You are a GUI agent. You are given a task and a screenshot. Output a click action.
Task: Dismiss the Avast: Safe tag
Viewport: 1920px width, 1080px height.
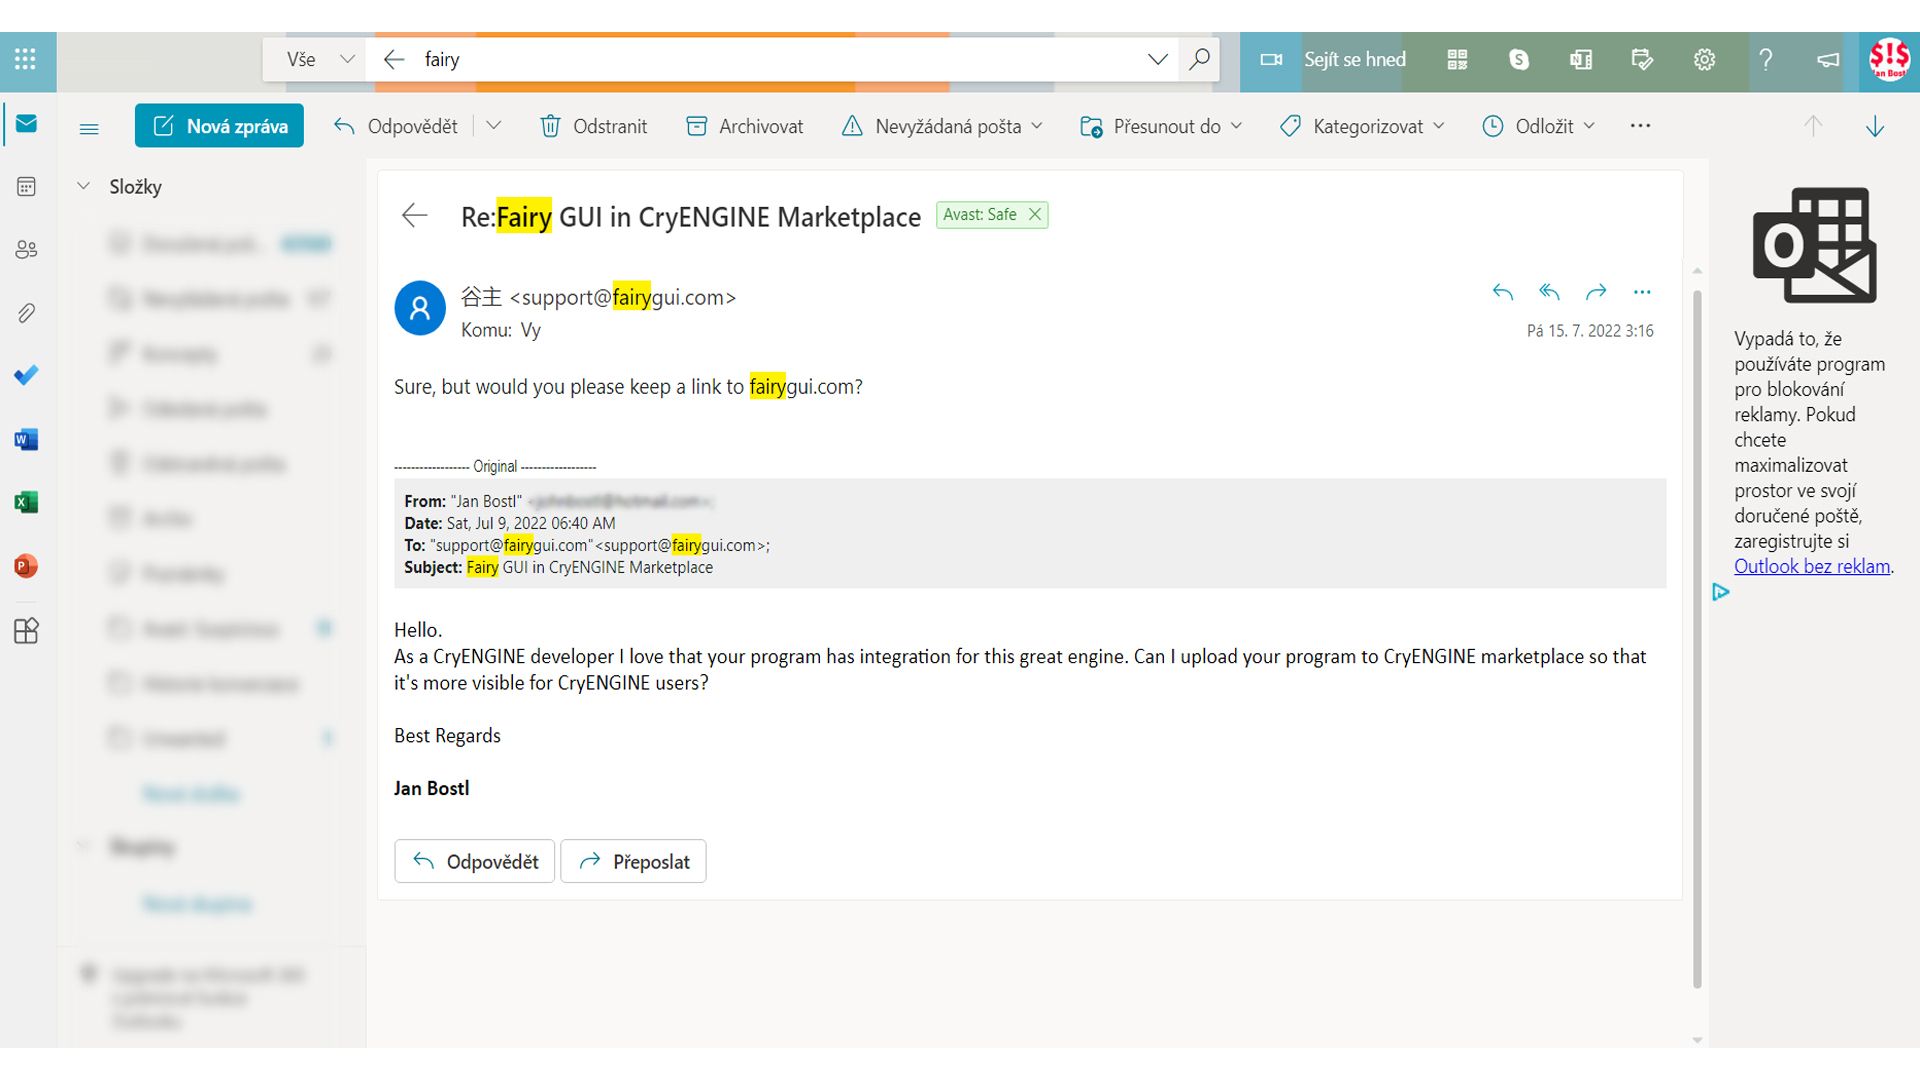click(1035, 214)
